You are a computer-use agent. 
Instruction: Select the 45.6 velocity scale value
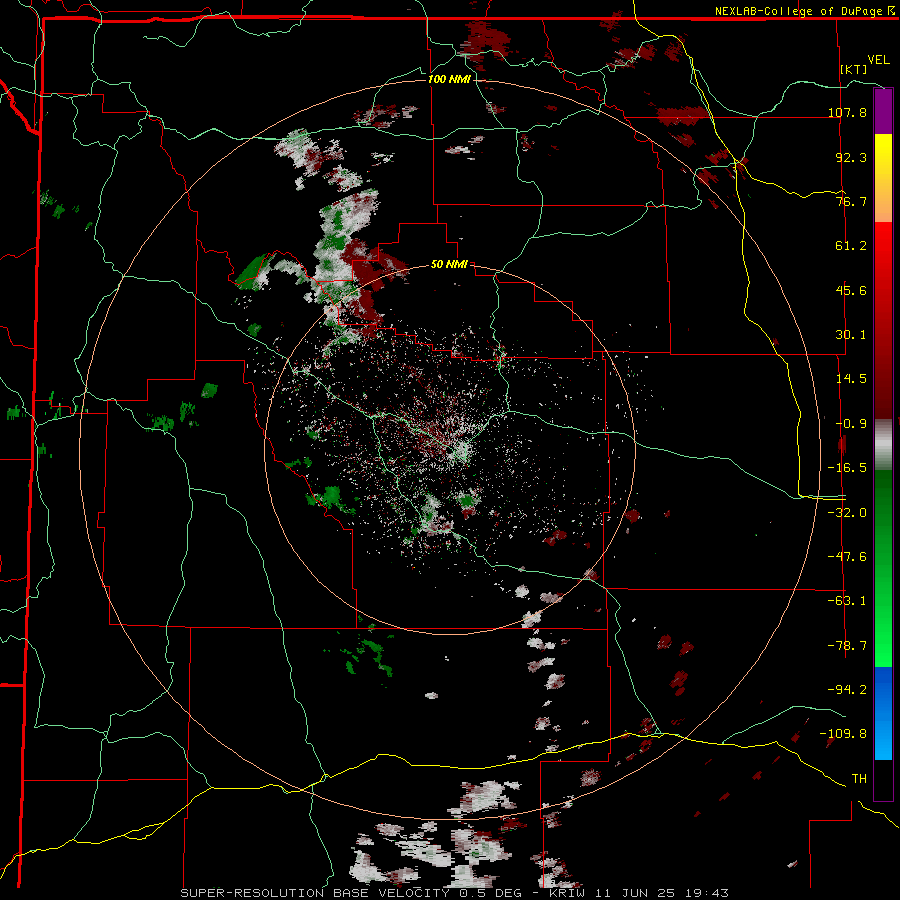tap(851, 290)
